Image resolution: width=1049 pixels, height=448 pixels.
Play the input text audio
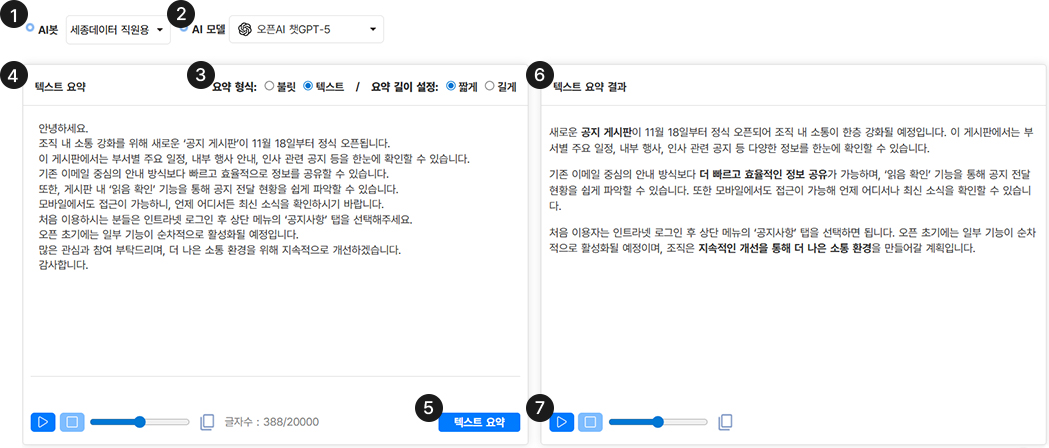pyautogui.click(x=43, y=422)
